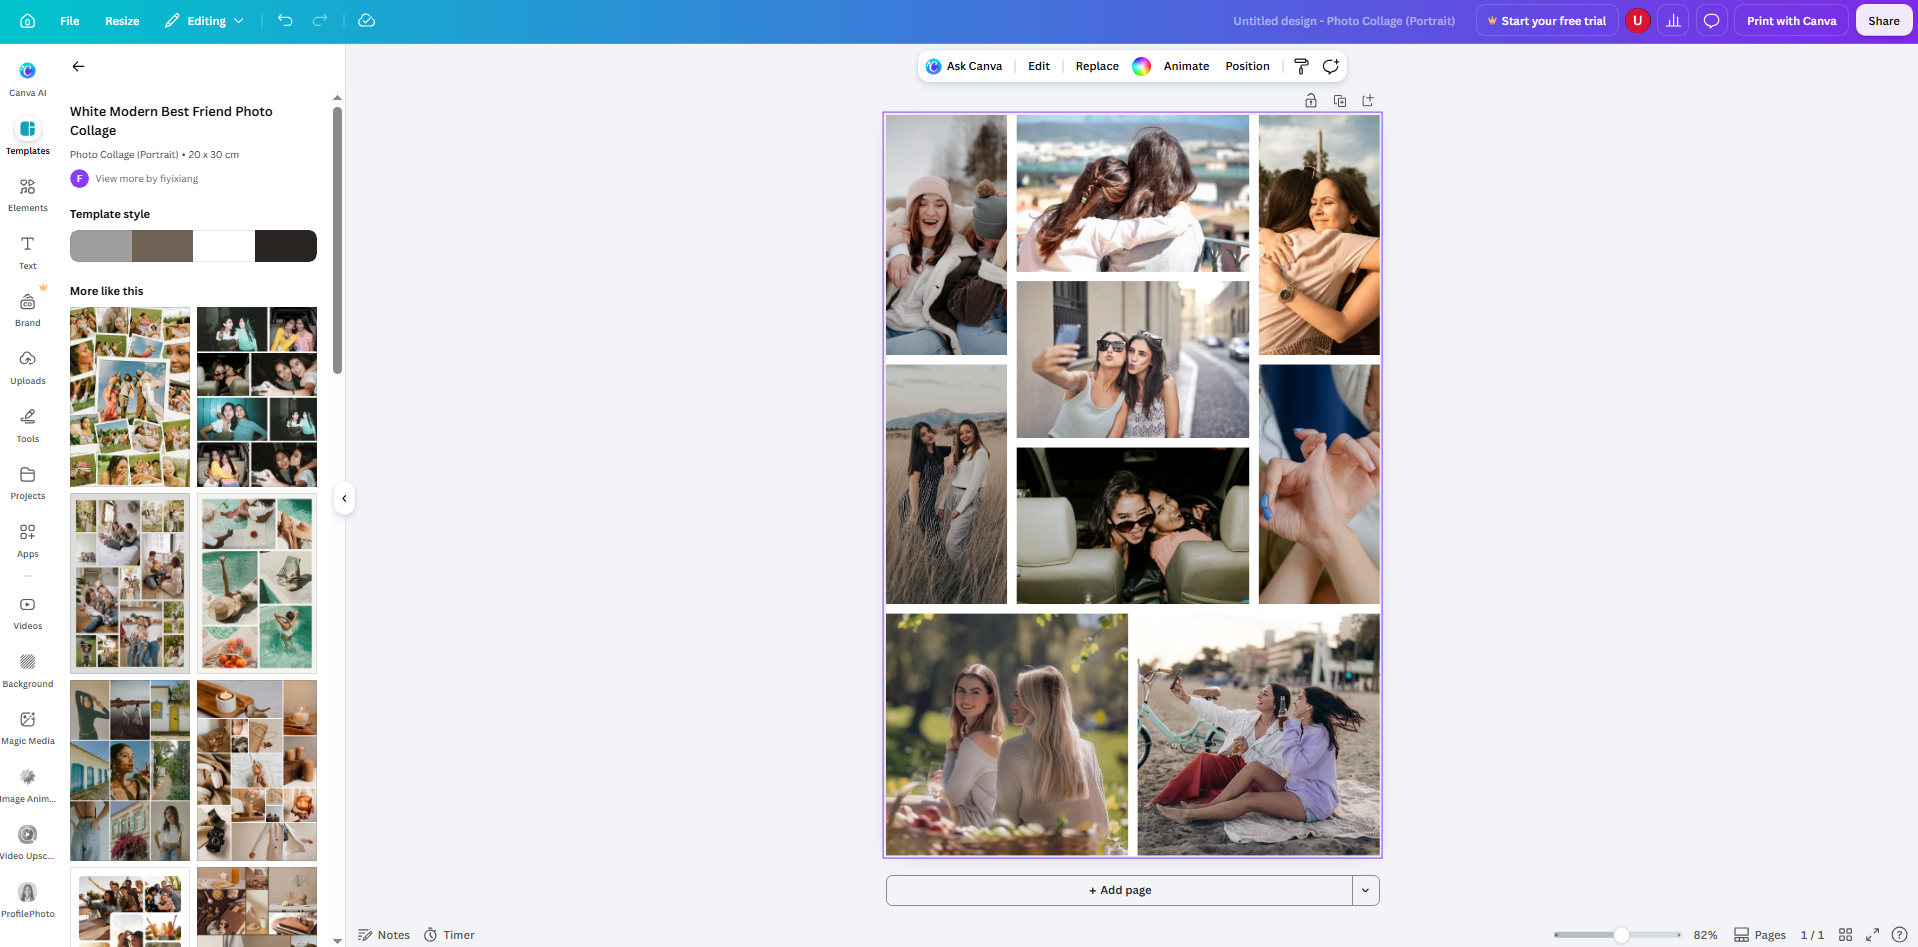Viewport: 1918px width, 947px height.
Task: Open Canva AI in sidebar
Action: coord(28,78)
